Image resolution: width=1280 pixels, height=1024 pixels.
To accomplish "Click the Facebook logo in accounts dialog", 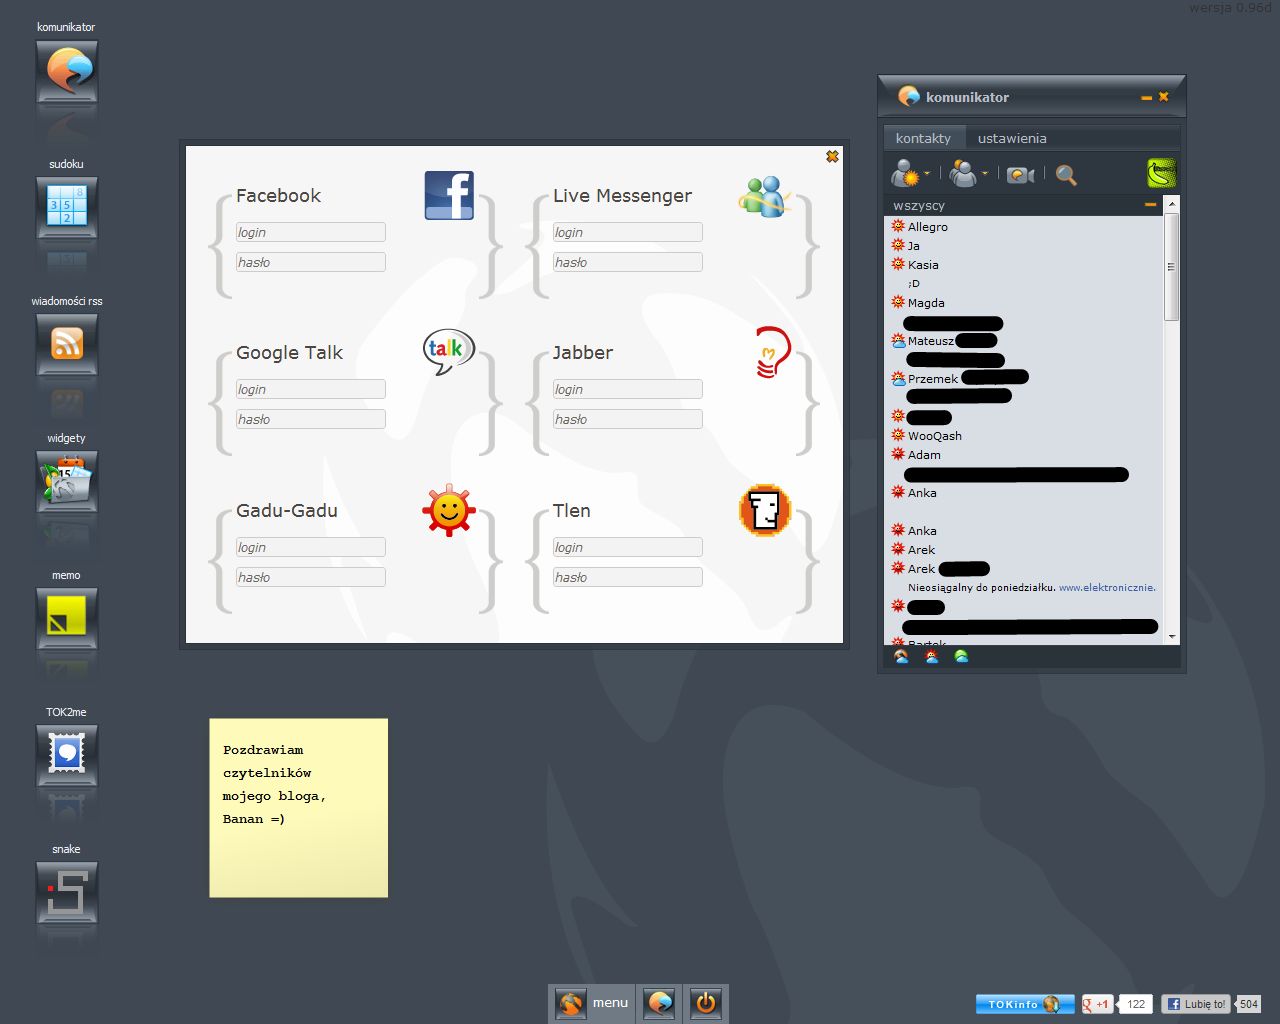I will point(449,195).
